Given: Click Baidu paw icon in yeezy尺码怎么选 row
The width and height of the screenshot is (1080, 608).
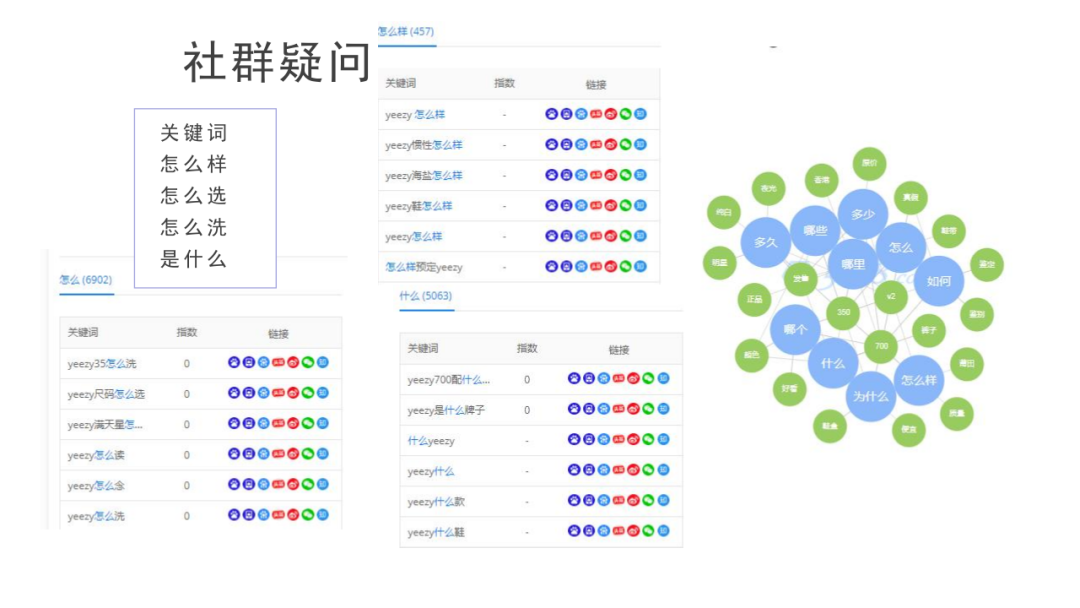Looking at the screenshot, I should pos(234,393).
